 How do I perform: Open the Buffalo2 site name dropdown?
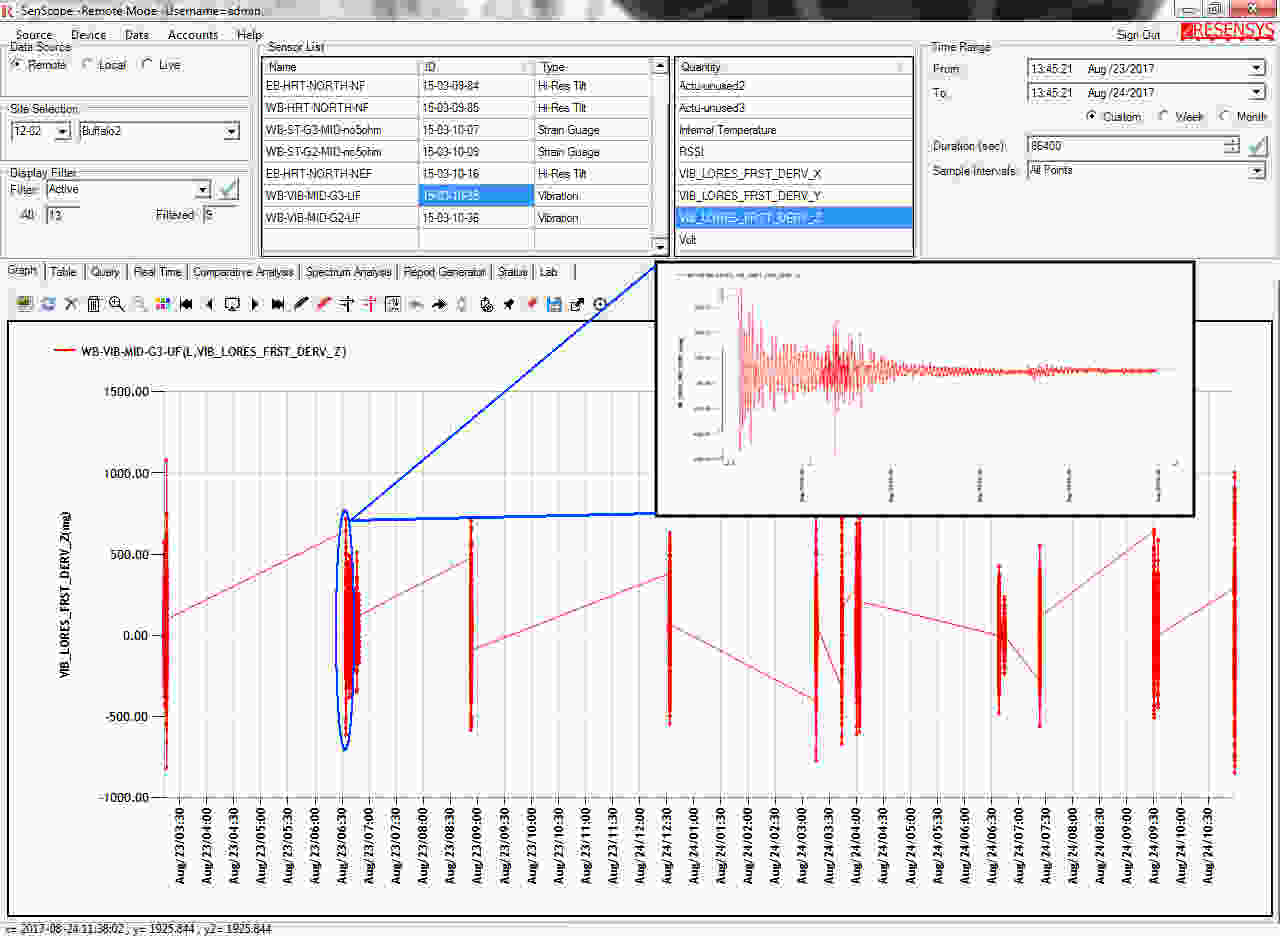(x=232, y=131)
